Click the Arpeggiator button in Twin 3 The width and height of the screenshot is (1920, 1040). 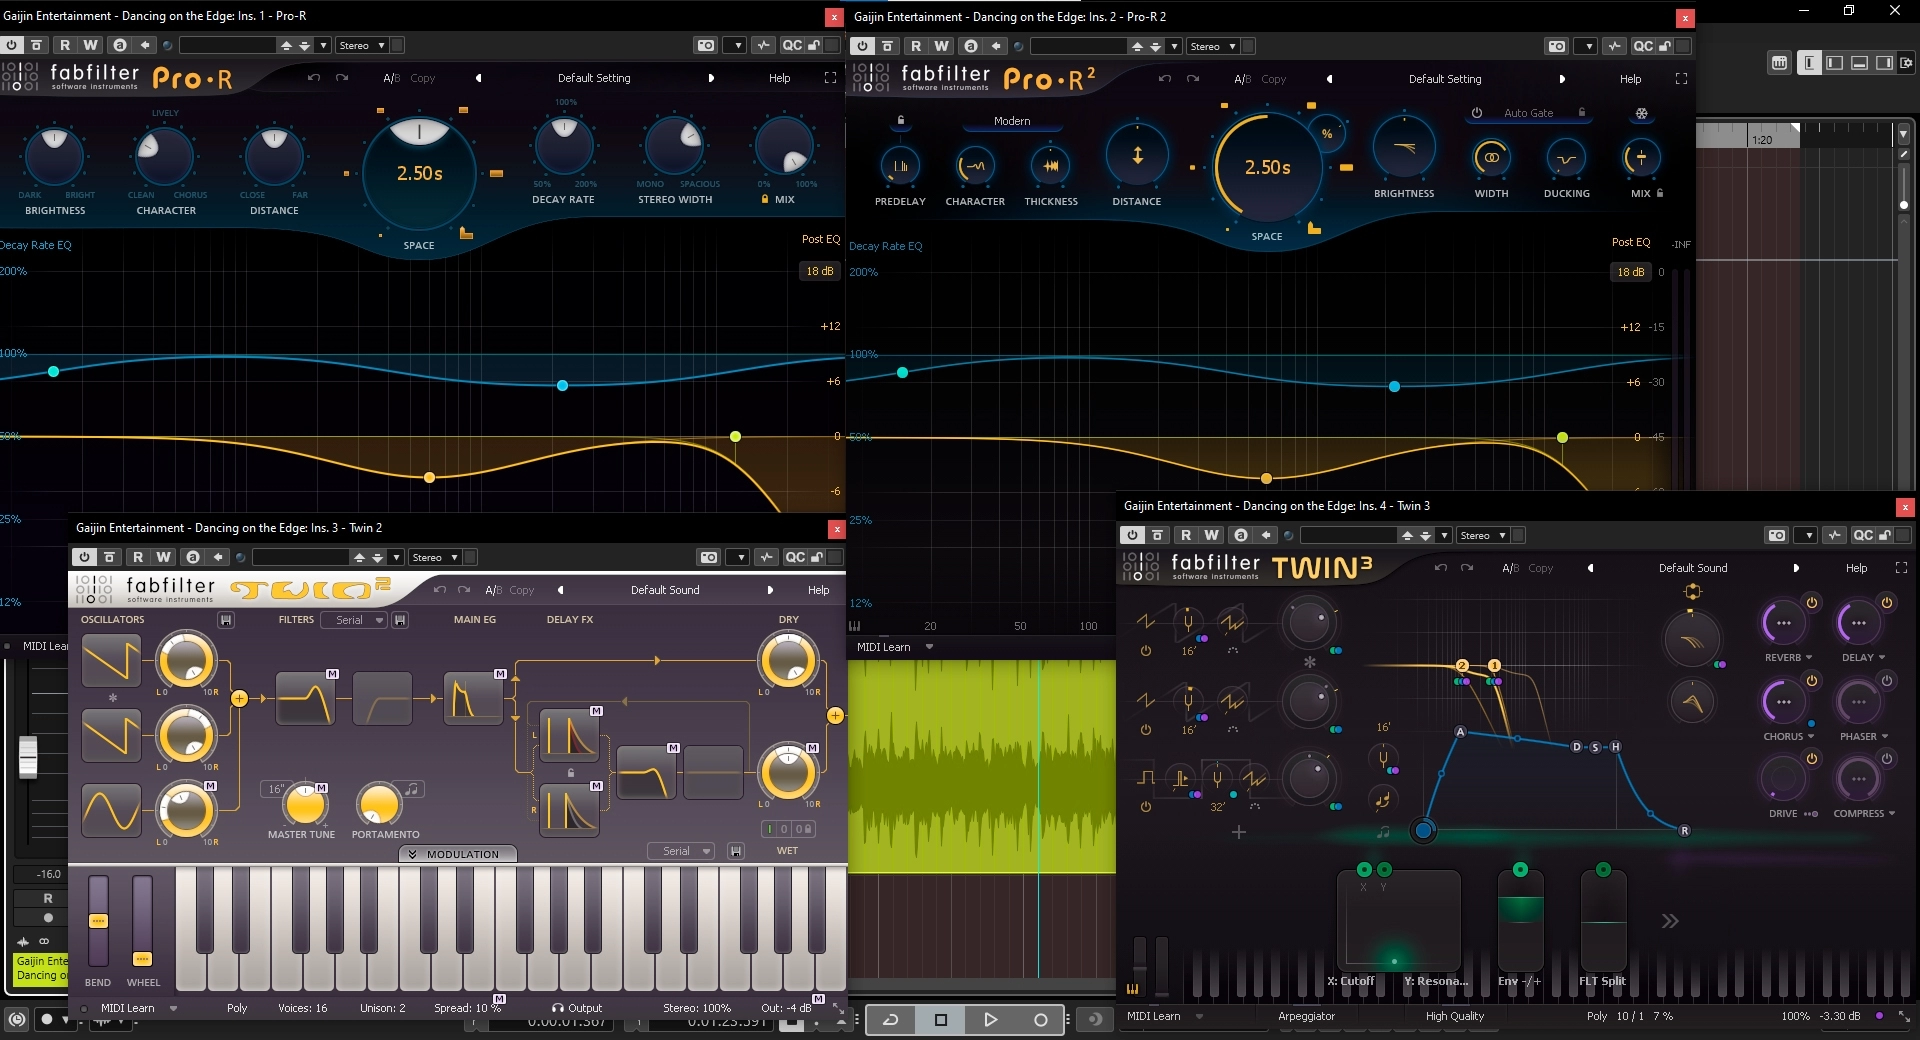pos(1306,1016)
